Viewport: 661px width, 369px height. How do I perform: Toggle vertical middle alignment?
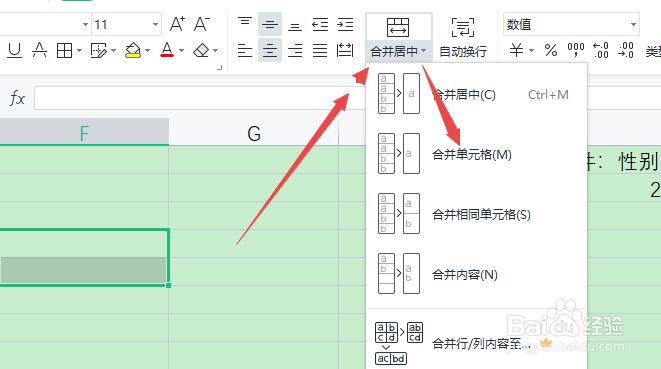point(270,24)
